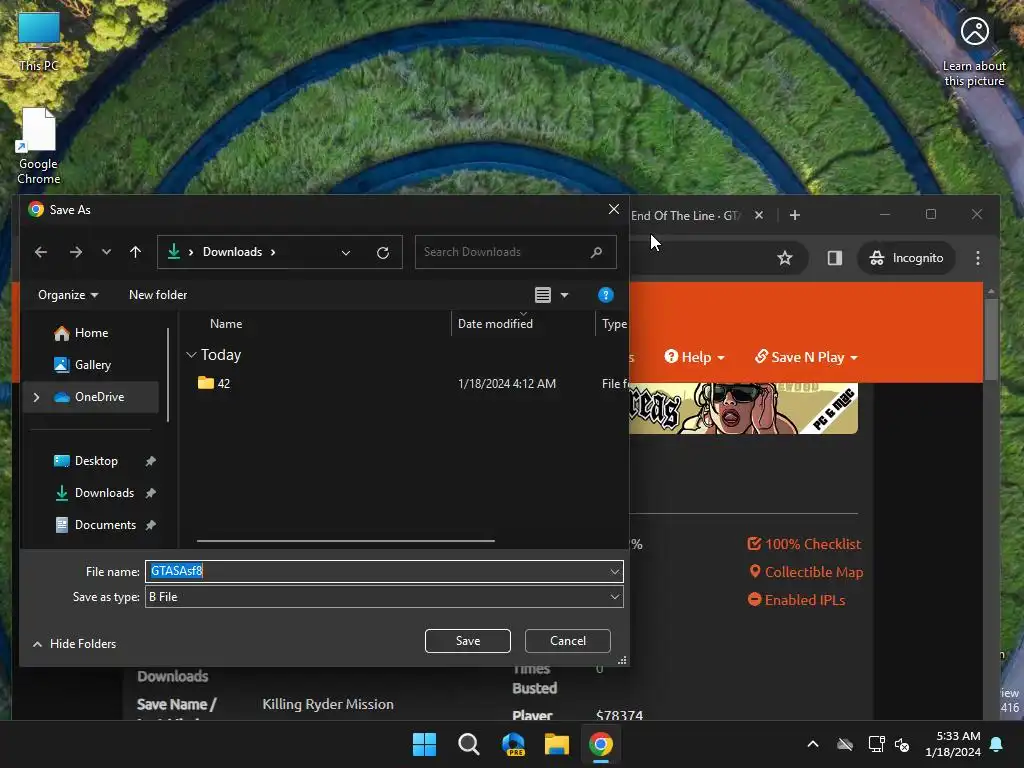The height and width of the screenshot is (768, 1024).
Task: Click the forward arrow in Save As dialog
Action: (x=76, y=252)
